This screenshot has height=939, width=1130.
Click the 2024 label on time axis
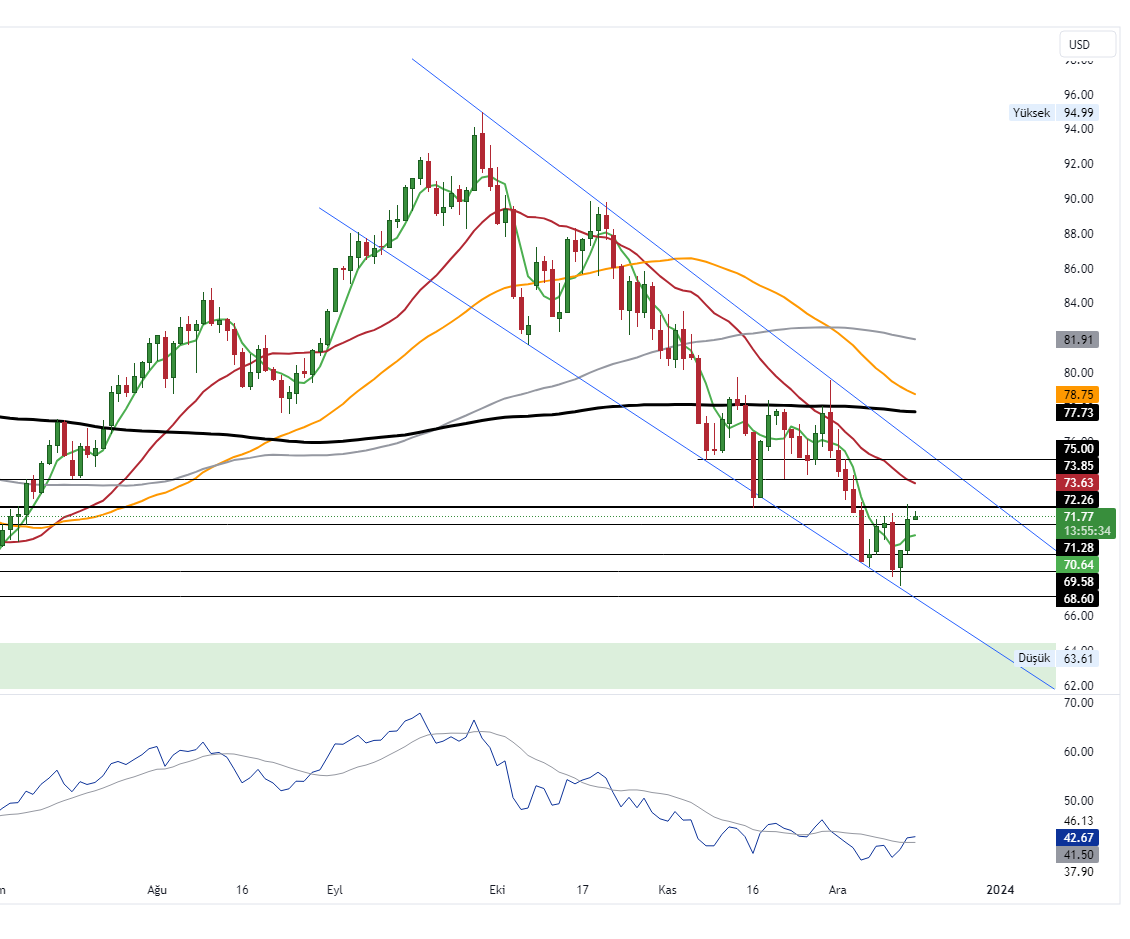(x=1000, y=889)
